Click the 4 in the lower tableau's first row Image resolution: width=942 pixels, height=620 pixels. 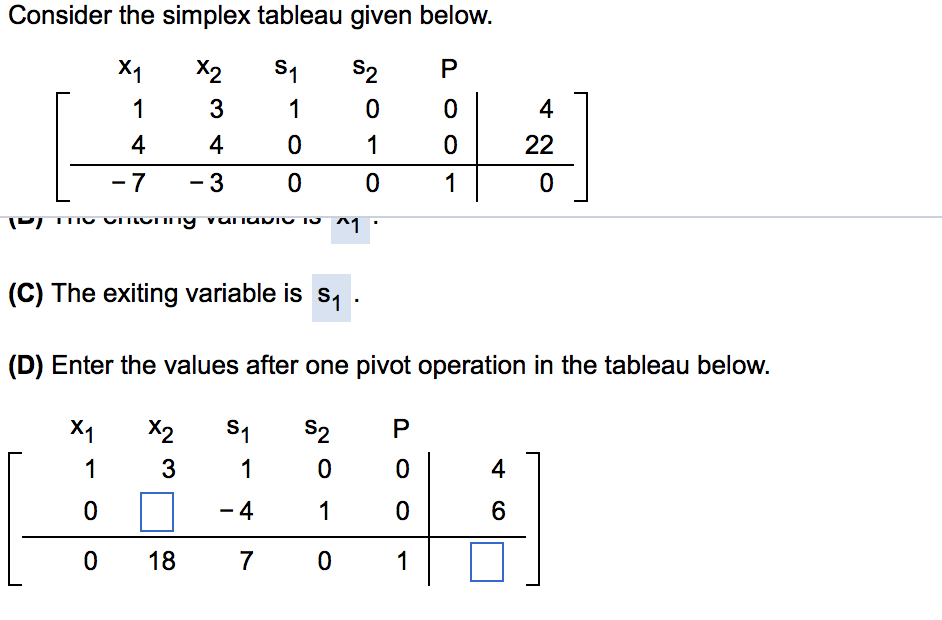pyautogui.click(x=498, y=469)
